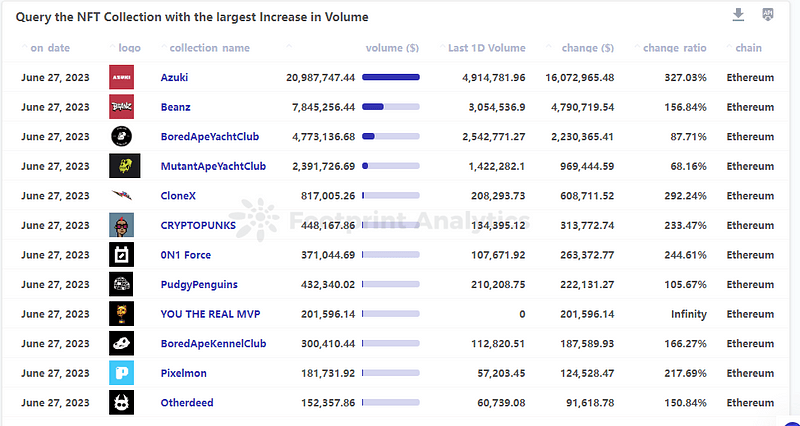The width and height of the screenshot is (800, 426).
Task: Sort by the logo column header
Action: pyautogui.click(x=129, y=48)
